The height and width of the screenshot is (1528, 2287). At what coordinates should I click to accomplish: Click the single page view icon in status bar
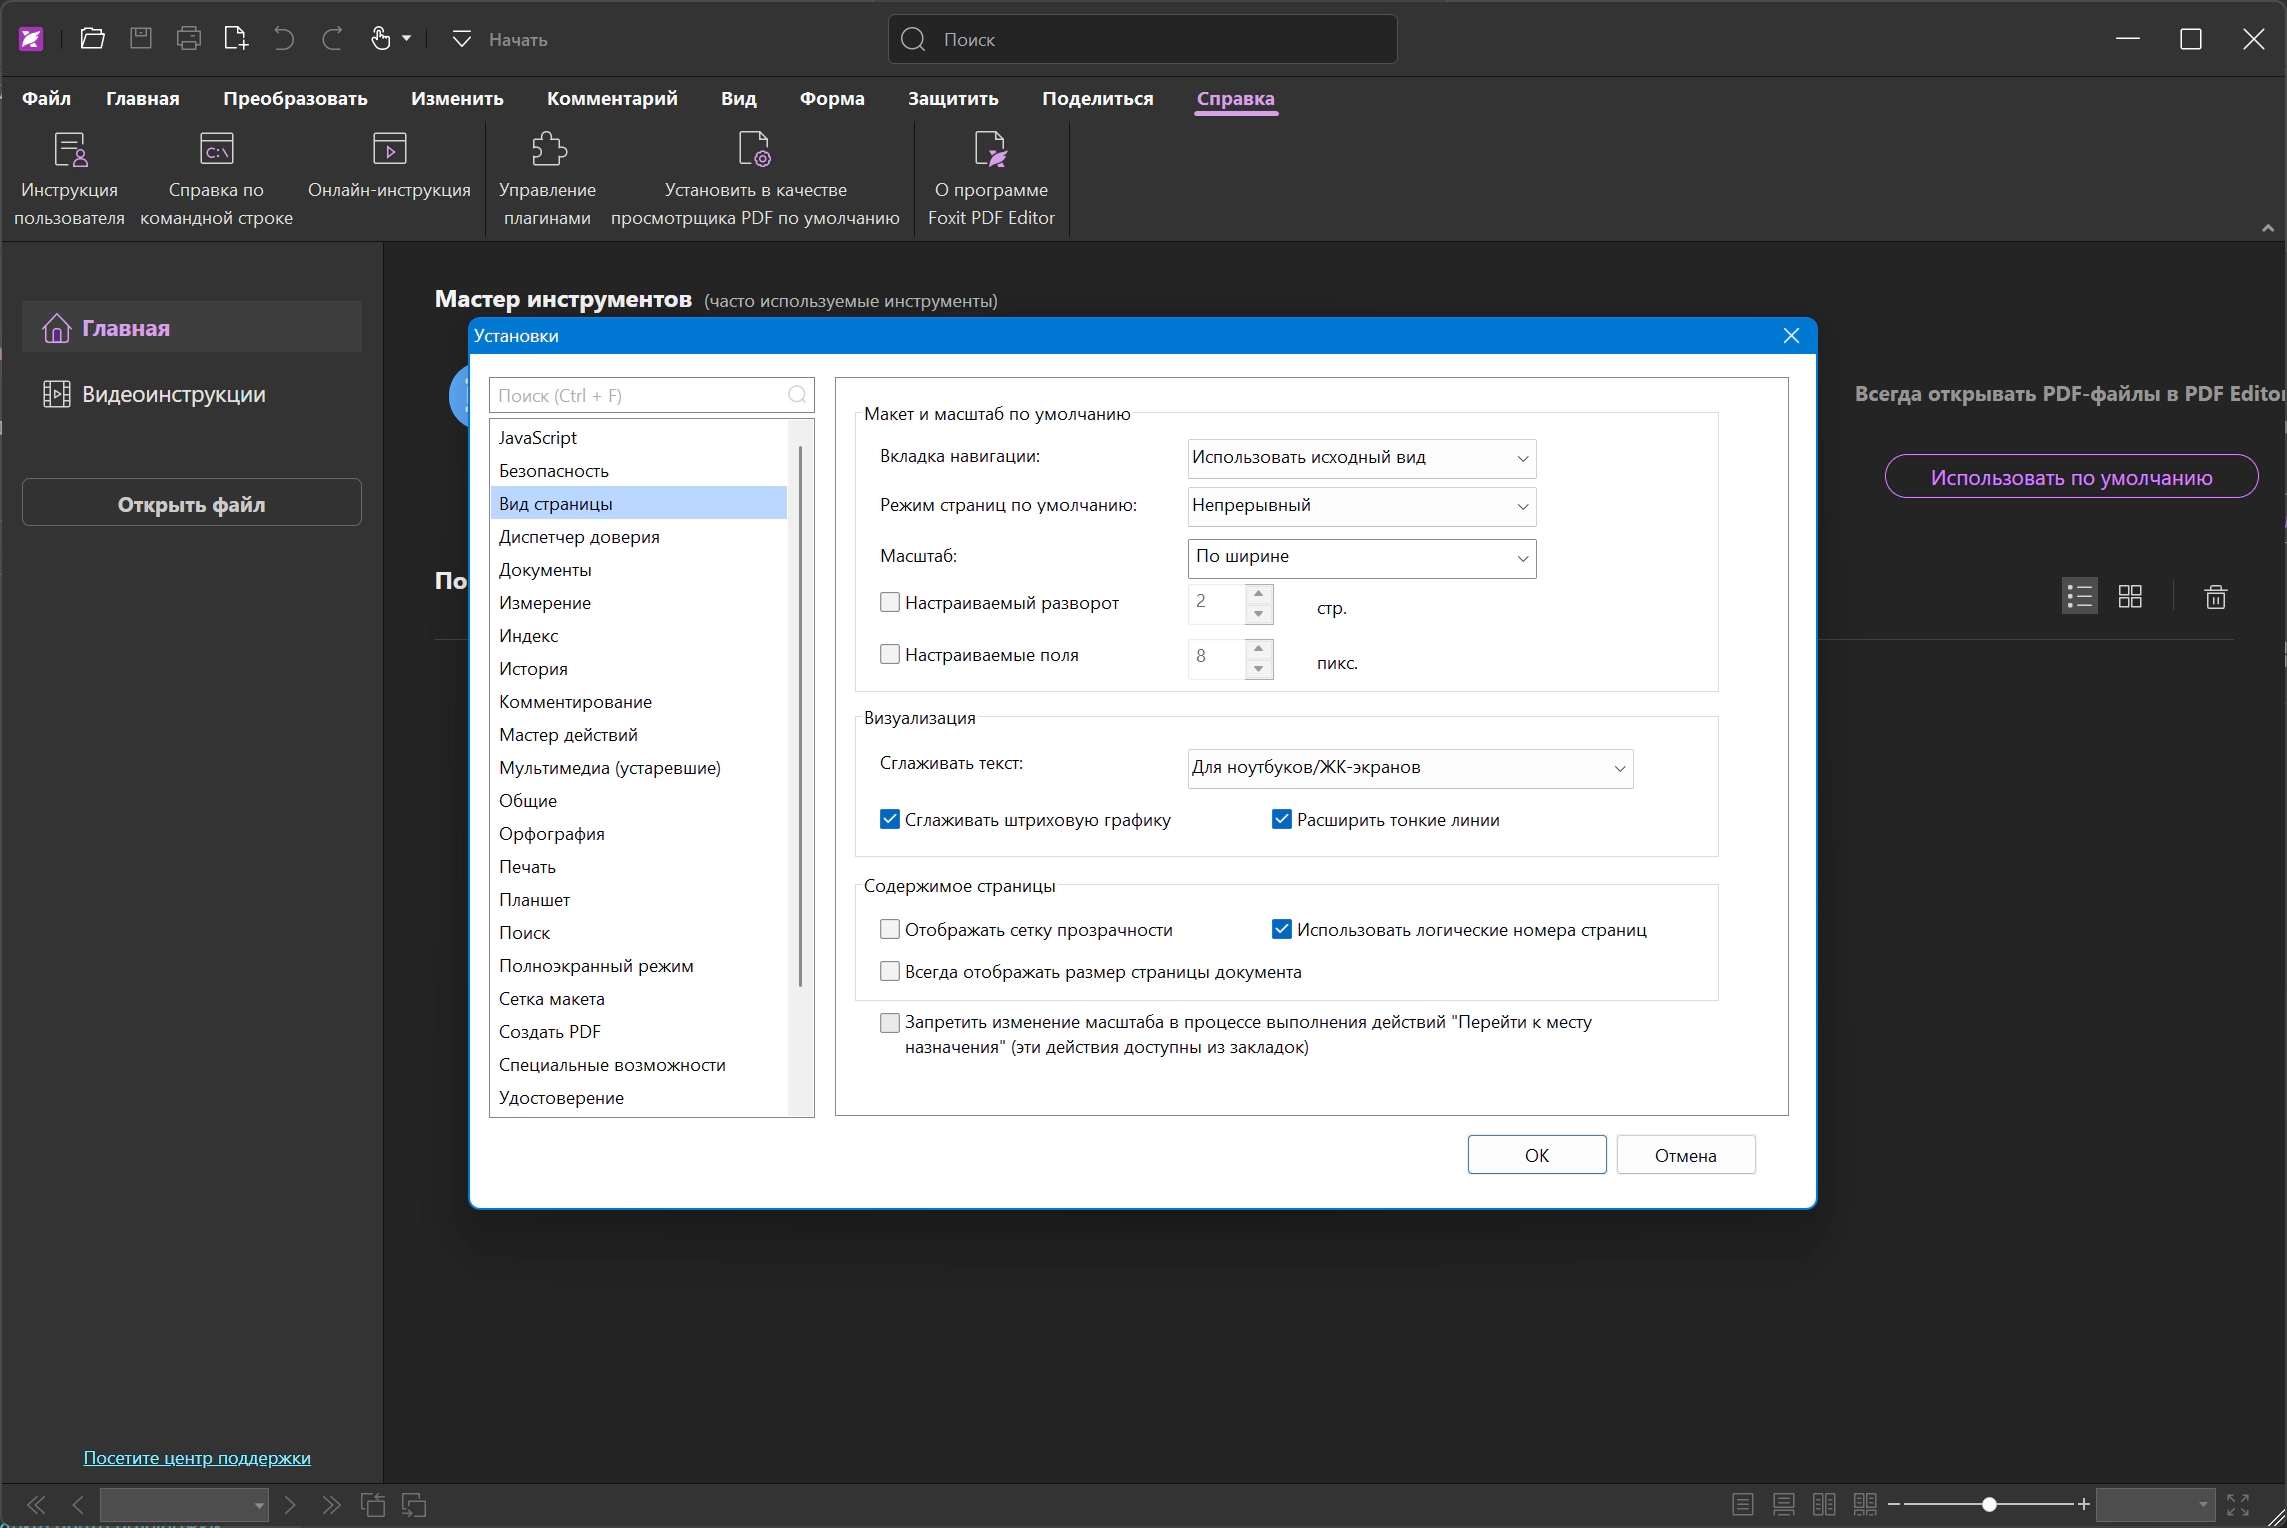tap(1743, 1504)
